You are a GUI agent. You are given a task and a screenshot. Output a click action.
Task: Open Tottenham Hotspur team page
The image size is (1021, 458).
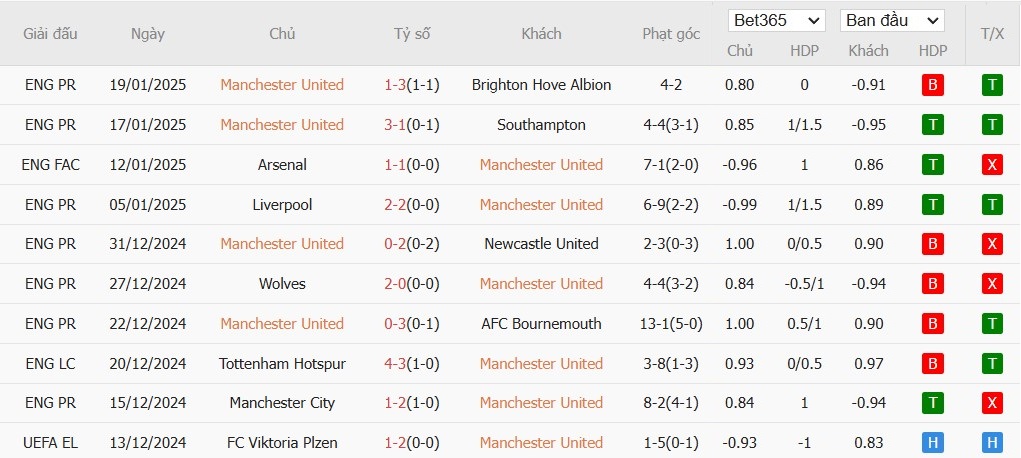coord(282,364)
